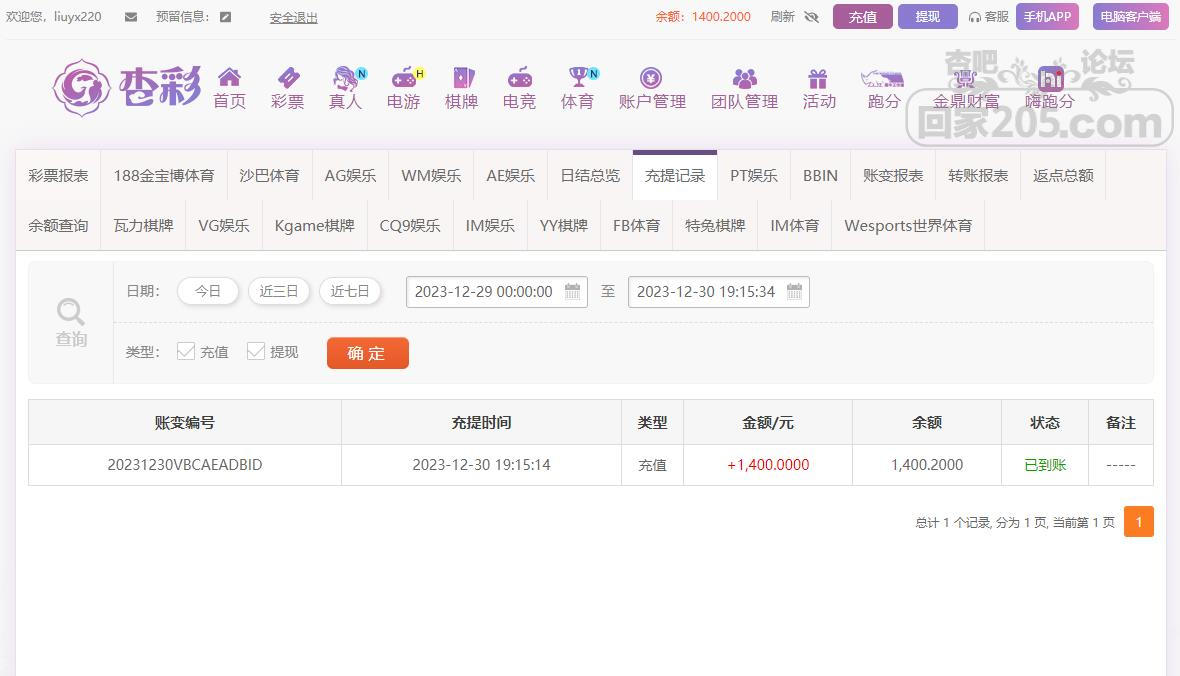Open the live casino 真人 icon
Image resolution: width=1180 pixels, height=676 pixels.
[x=345, y=78]
